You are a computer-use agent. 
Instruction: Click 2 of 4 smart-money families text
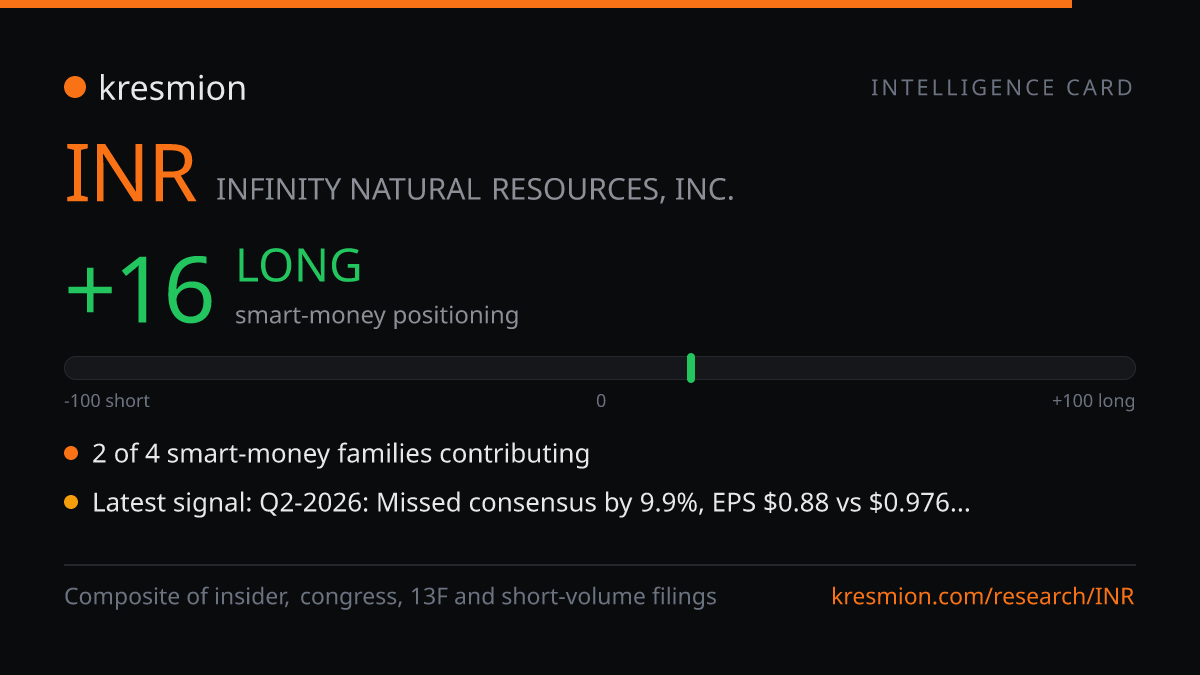[x=341, y=454]
